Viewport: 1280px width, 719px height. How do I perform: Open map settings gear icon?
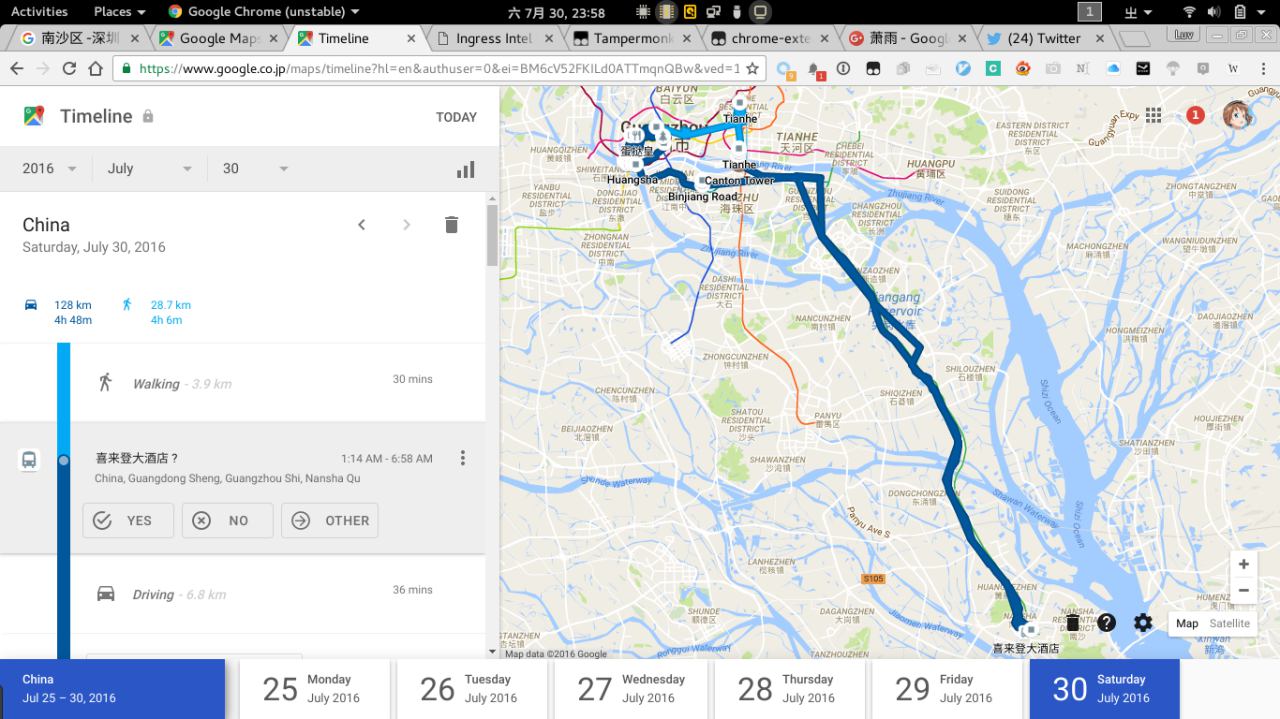tap(1143, 622)
